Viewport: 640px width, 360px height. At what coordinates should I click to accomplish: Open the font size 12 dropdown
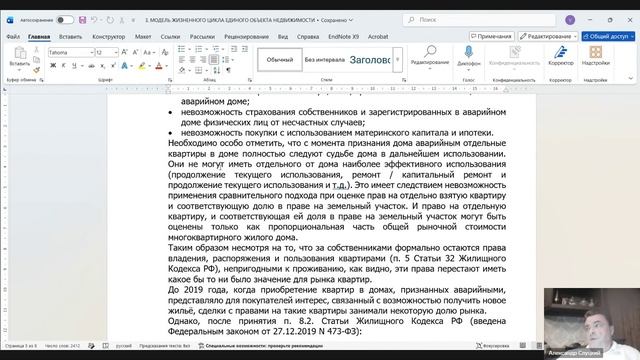point(116,52)
